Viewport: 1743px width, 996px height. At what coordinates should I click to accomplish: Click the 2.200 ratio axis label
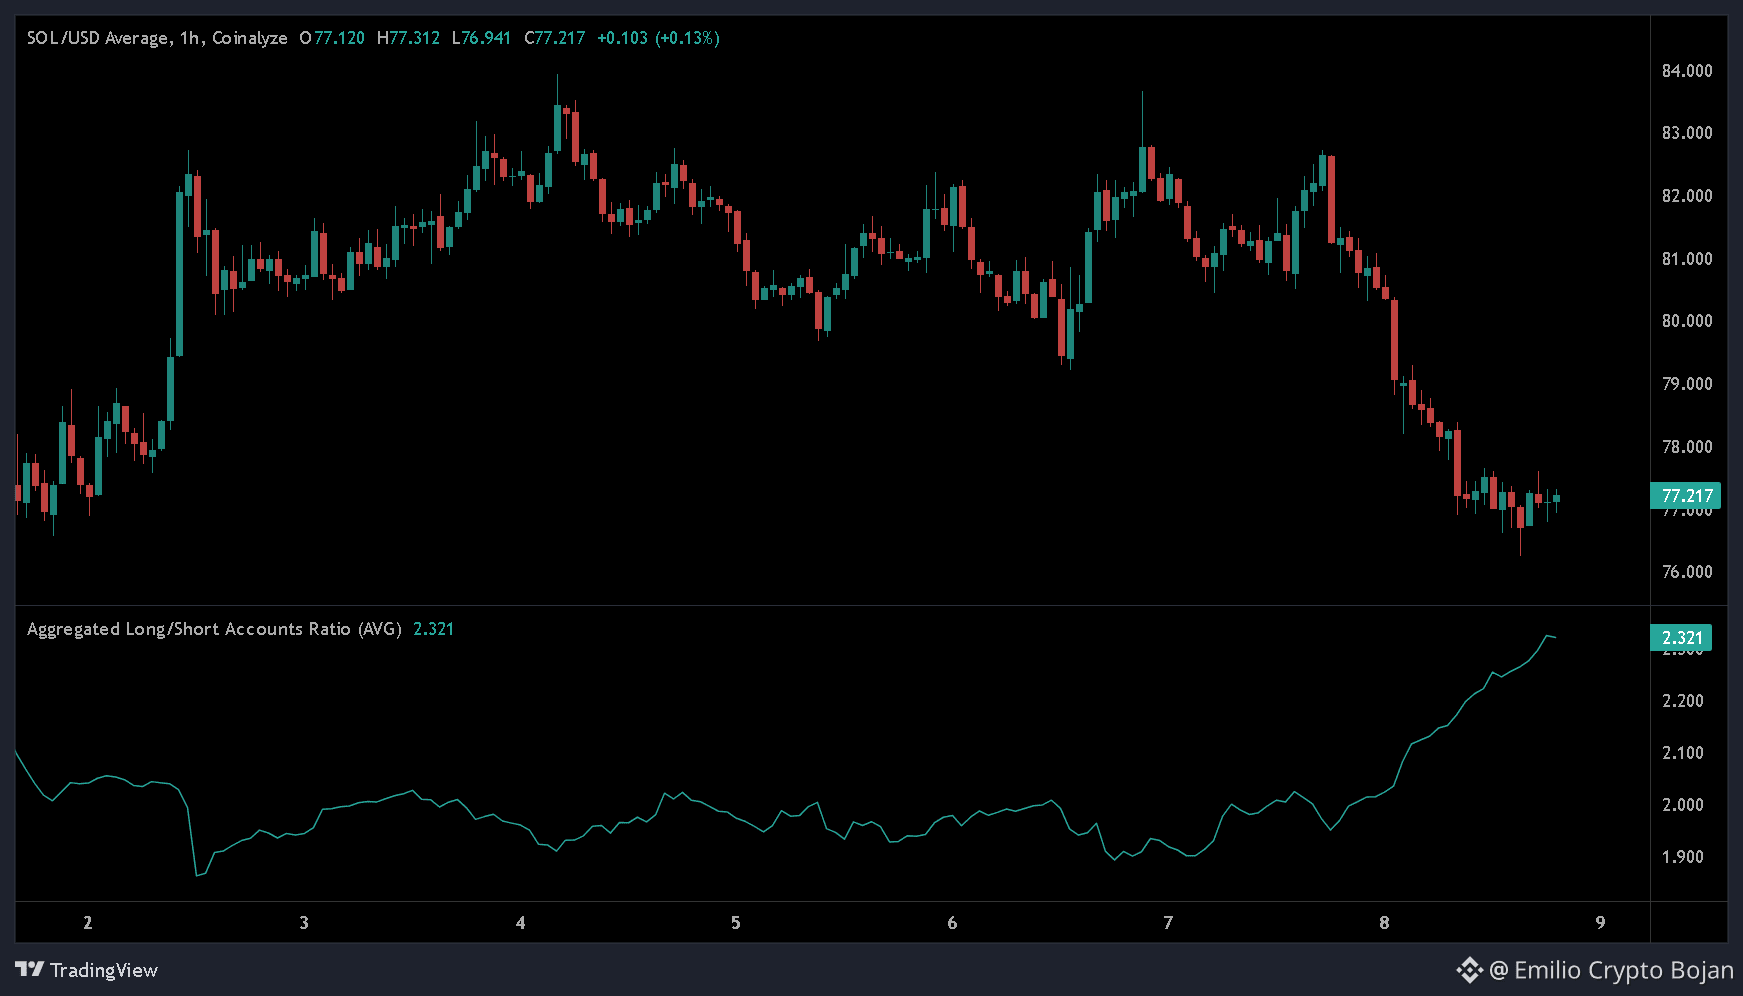(x=1683, y=701)
